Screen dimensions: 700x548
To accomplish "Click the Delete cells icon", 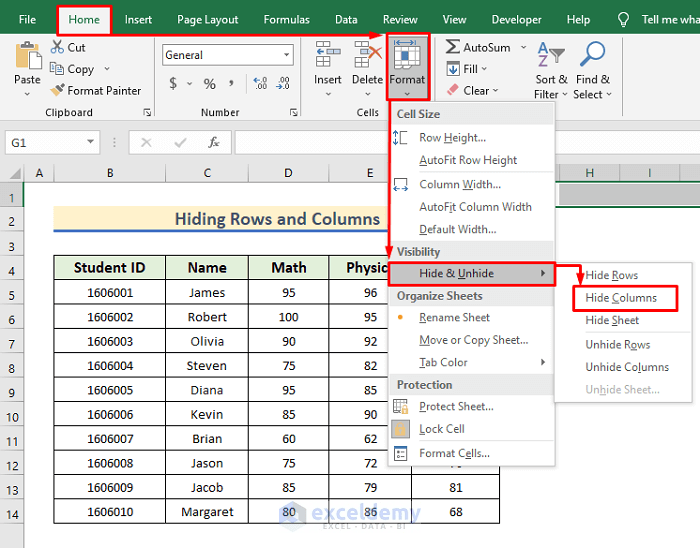I will (x=368, y=54).
